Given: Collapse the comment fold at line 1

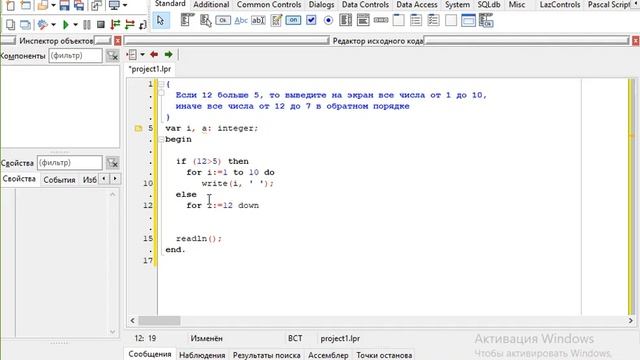Looking at the screenshot, I should [162, 84].
